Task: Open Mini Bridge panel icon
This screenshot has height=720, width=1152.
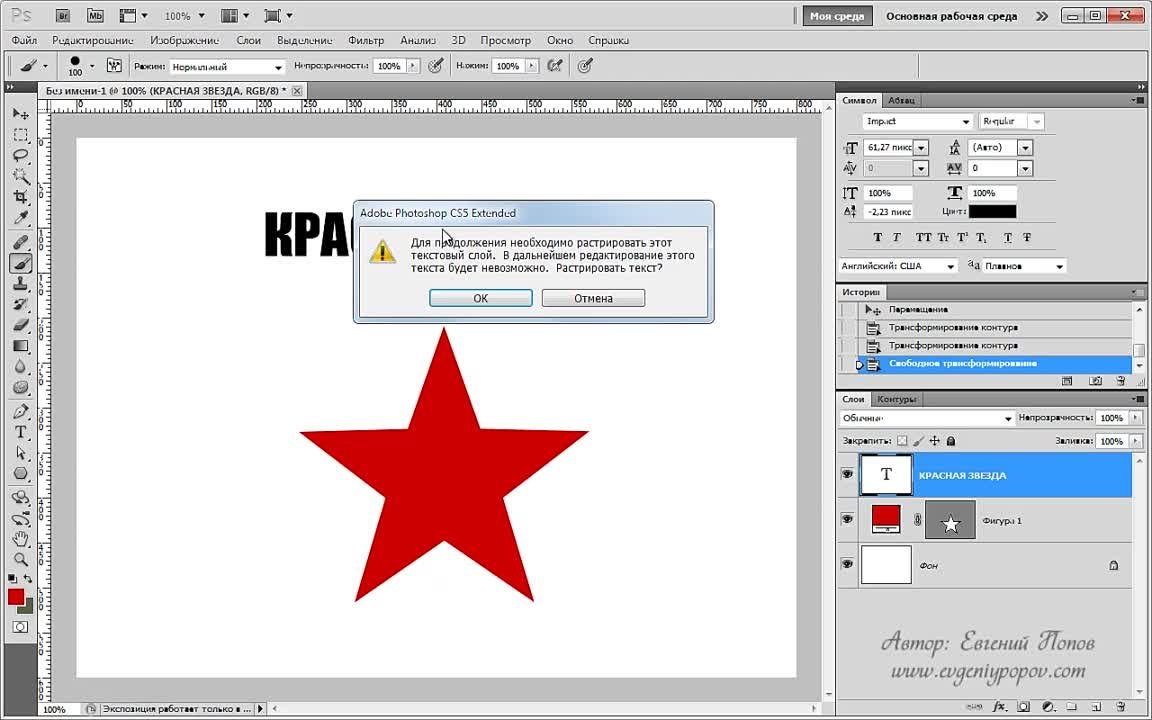Action: tap(95, 16)
